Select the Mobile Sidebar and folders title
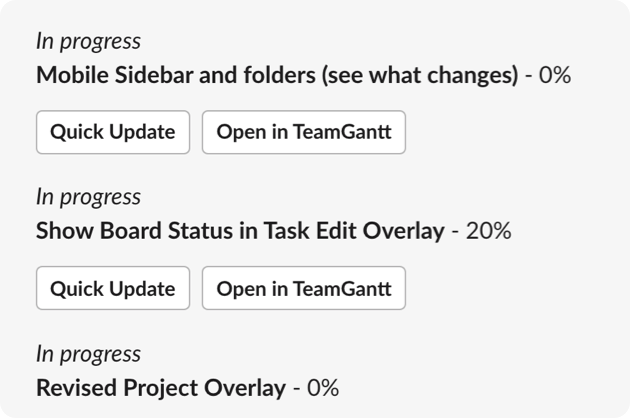 click(277, 75)
